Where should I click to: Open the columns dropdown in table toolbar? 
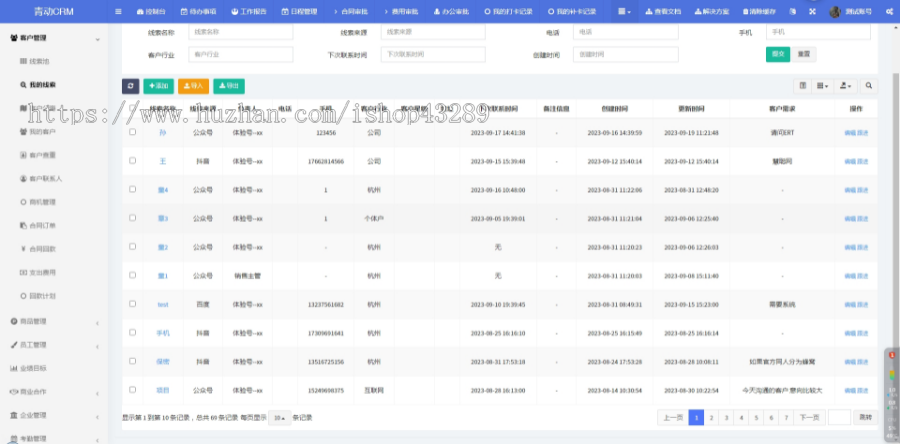click(823, 87)
